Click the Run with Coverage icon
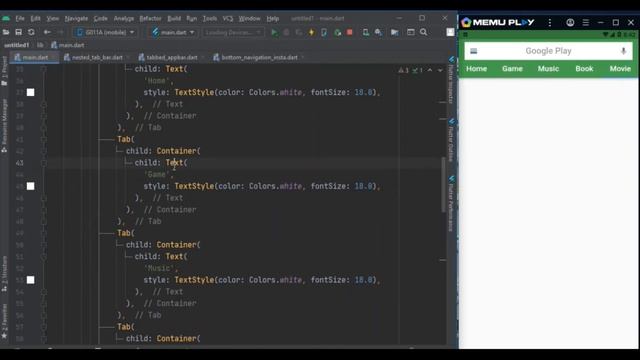This screenshot has width=640, height=360. (x=299, y=32)
